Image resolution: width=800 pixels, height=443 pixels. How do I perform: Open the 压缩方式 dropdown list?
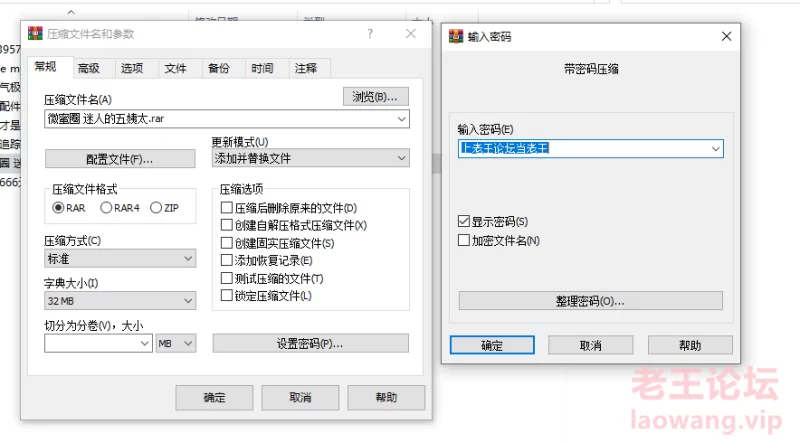click(188, 259)
